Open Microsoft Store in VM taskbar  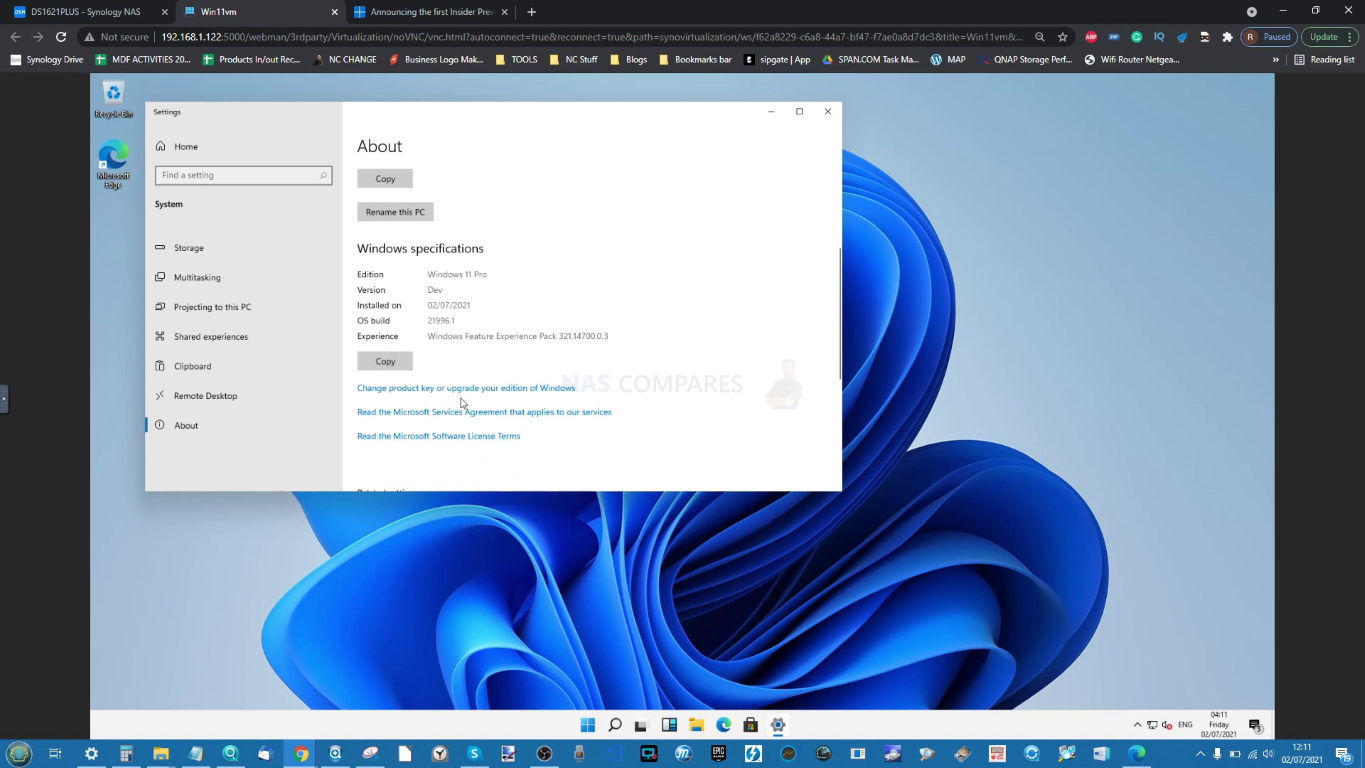750,725
